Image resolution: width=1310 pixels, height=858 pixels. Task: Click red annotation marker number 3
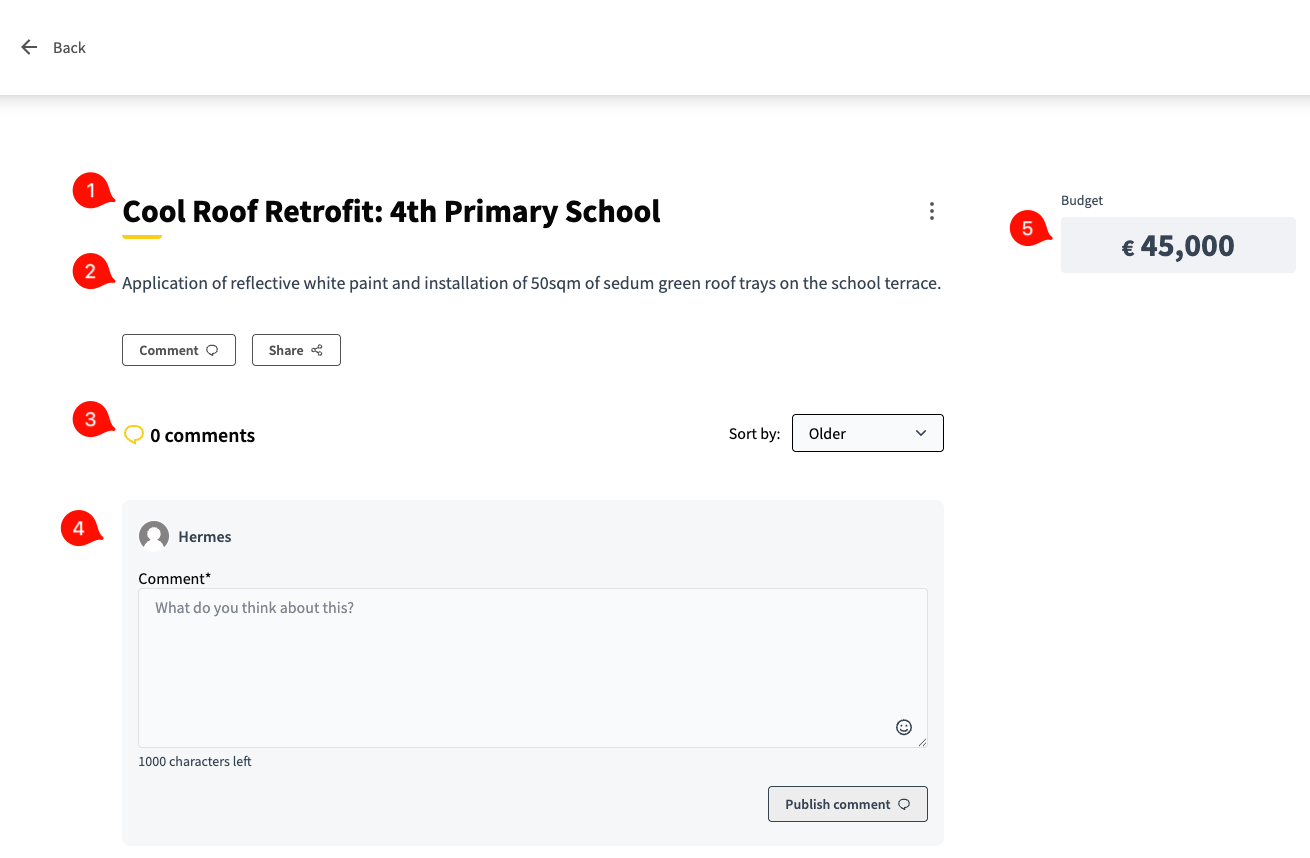91,419
